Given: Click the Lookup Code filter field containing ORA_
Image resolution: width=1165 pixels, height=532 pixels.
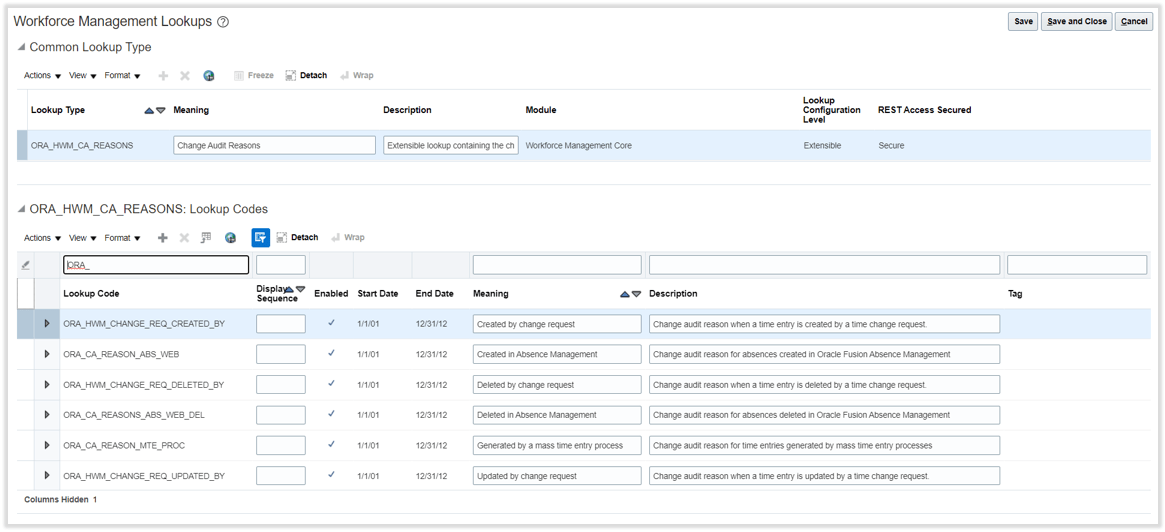Looking at the screenshot, I should (156, 265).
